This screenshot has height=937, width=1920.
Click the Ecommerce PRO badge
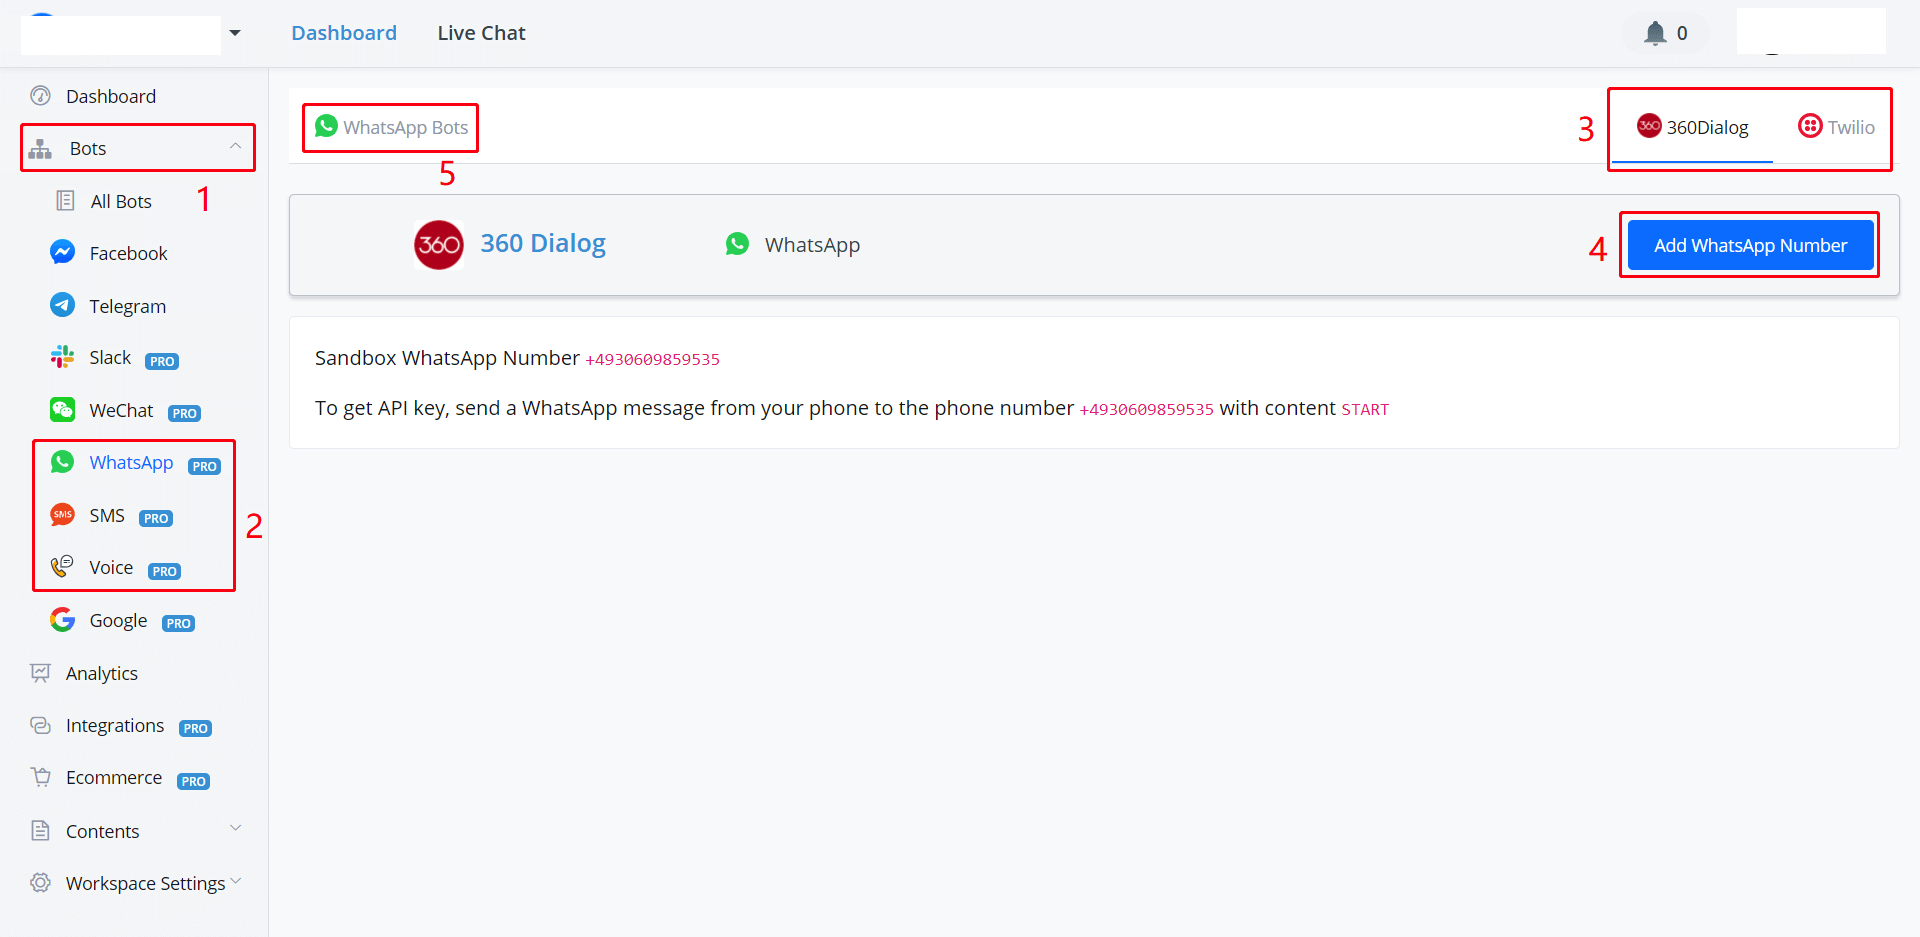point(193,781)
